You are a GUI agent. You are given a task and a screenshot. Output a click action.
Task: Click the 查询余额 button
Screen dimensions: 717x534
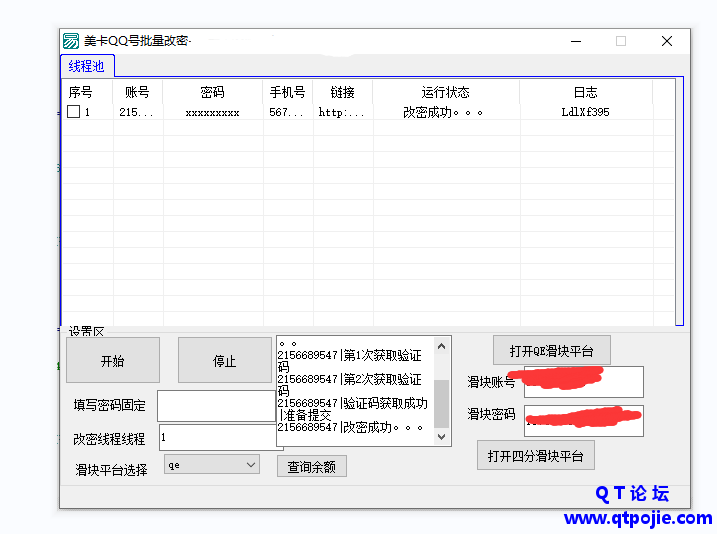click(x=312, y=466)
